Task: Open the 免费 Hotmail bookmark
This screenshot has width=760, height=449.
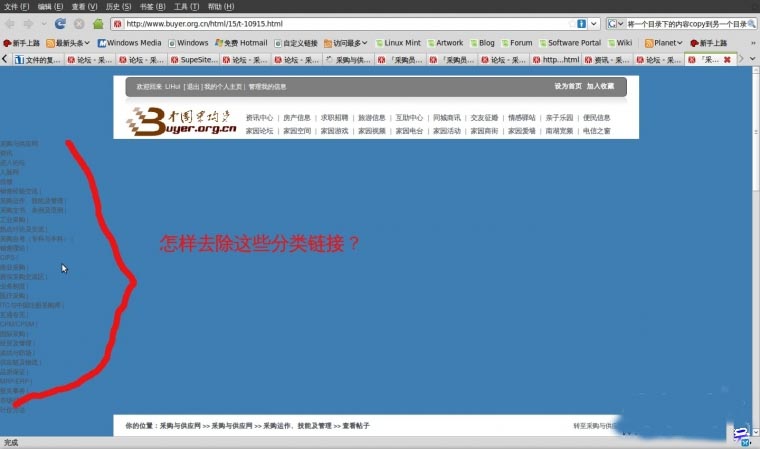Action: [x=241, y=43]
